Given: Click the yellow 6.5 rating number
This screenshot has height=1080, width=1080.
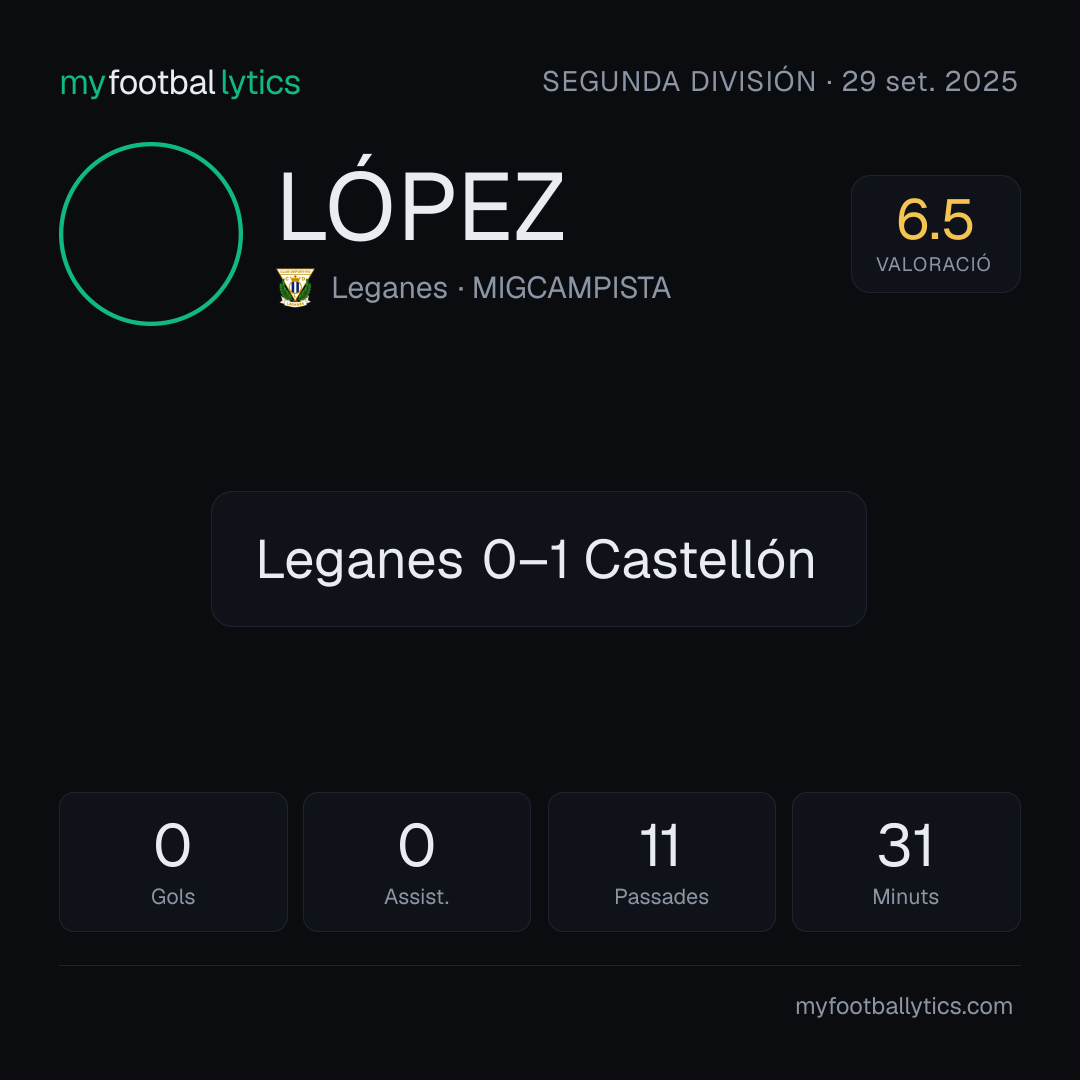Looking at the screenshot, I should tap(935, 220).
